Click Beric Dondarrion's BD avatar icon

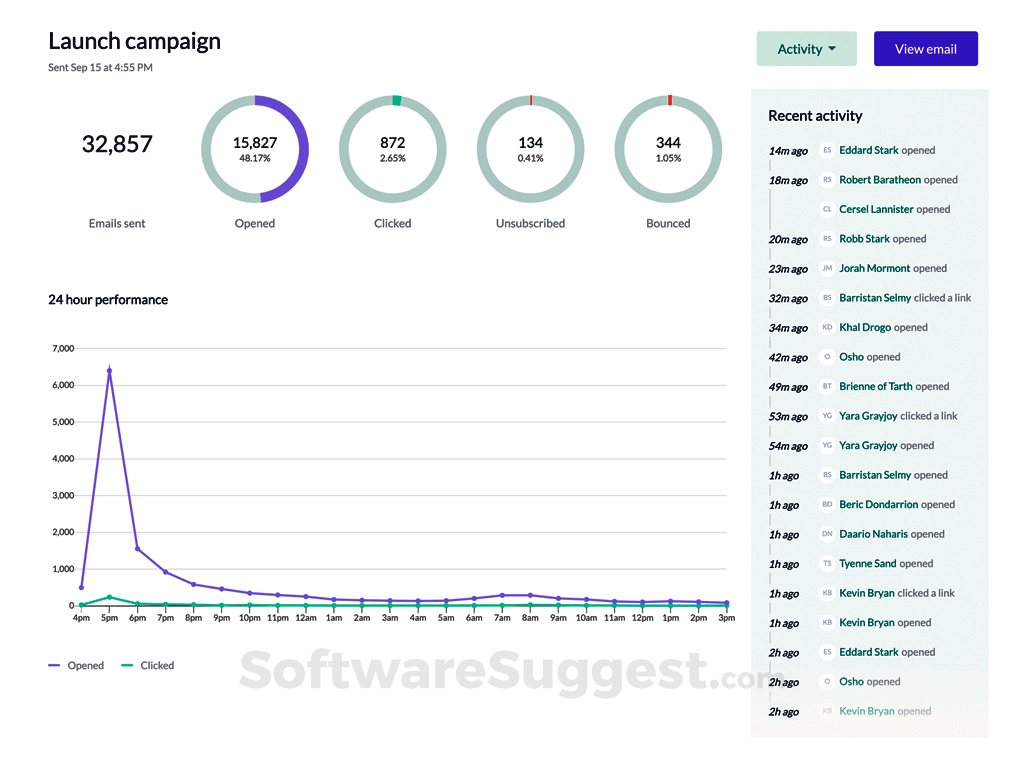point(826,504)
